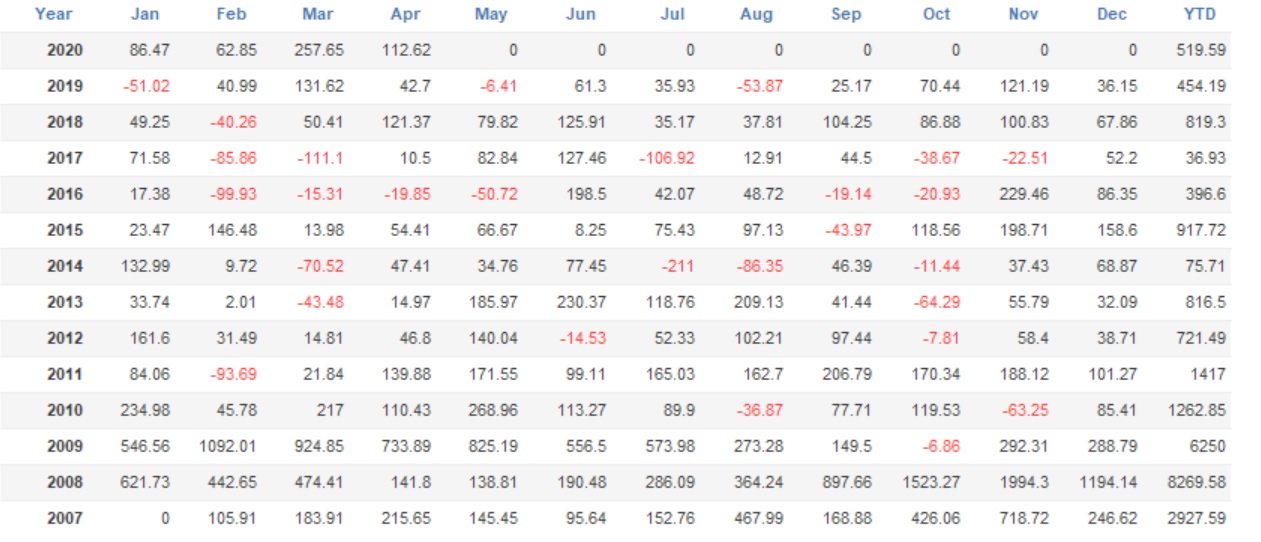Click the Oct column header
This screenshot has width=1261, height=542.
[936, 14]
